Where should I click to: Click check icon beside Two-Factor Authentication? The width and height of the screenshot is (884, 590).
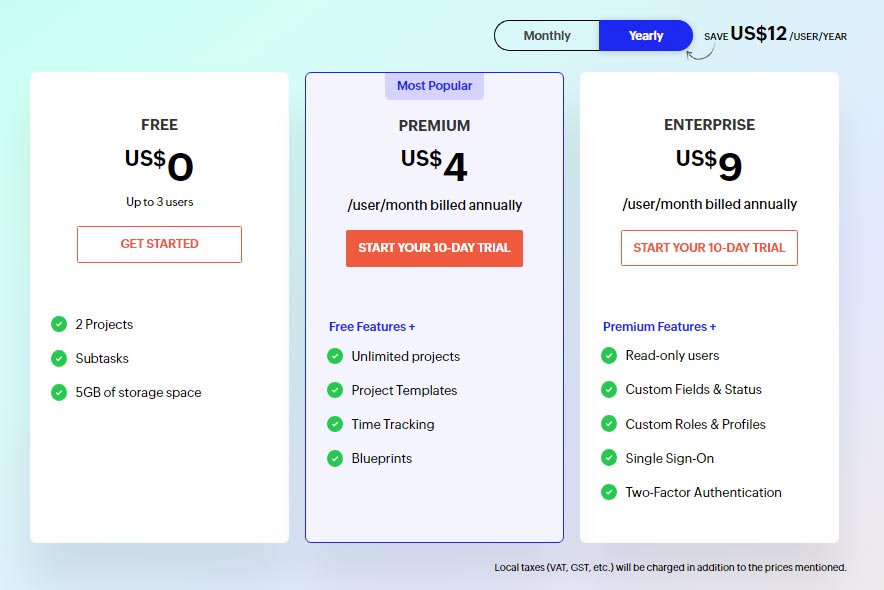point(609,492)
